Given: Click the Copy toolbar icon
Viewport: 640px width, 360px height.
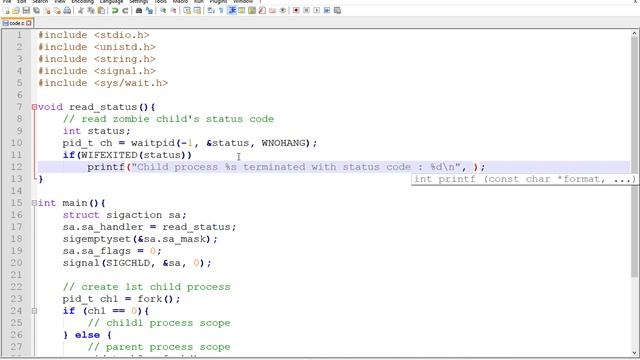Looking at the screenshot, I should pos(91,10).
